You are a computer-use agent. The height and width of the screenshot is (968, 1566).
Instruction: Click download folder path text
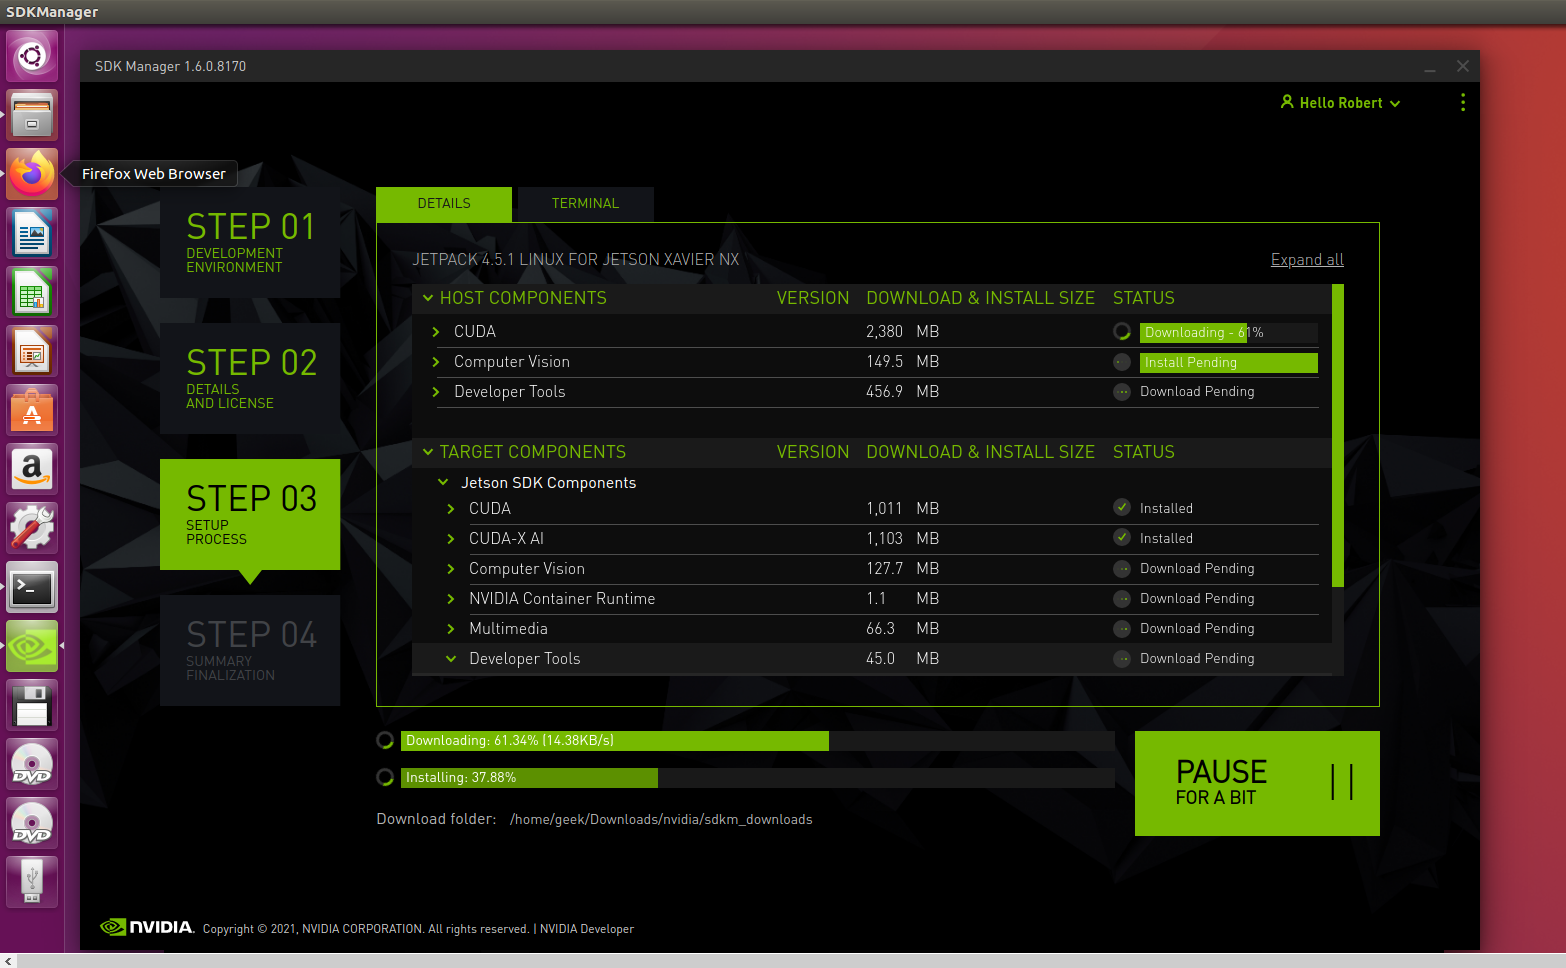(661, 820)
